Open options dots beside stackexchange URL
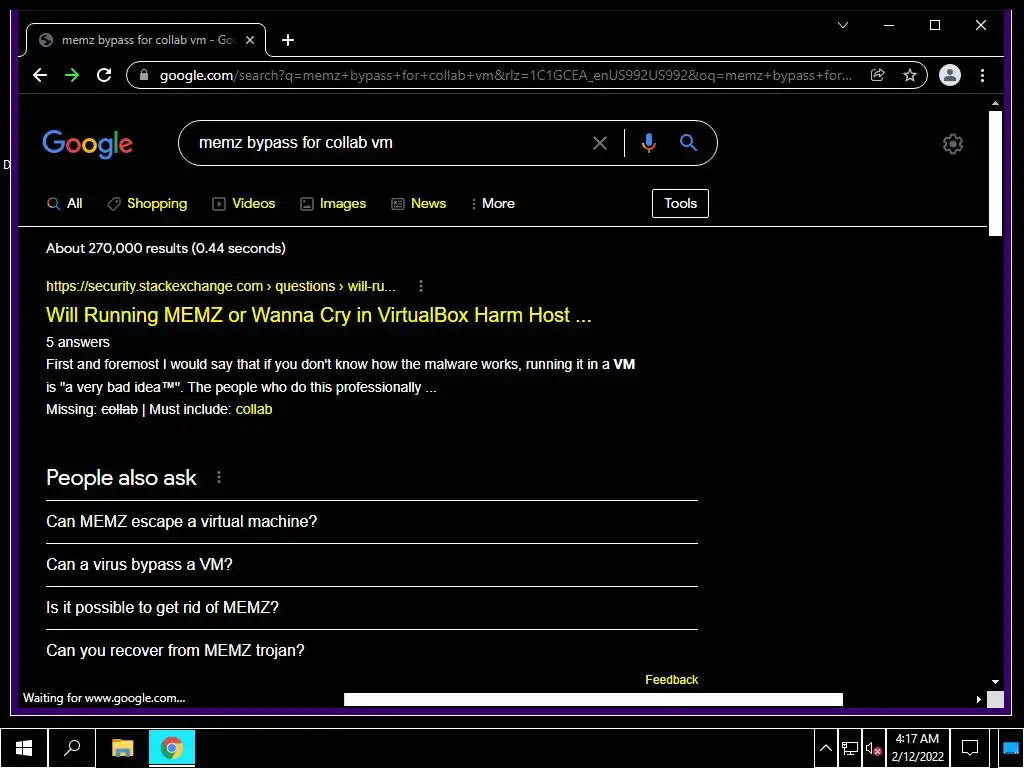Image resolution: width=1024 pixels, height=768 pixels. tap(421, 286)
